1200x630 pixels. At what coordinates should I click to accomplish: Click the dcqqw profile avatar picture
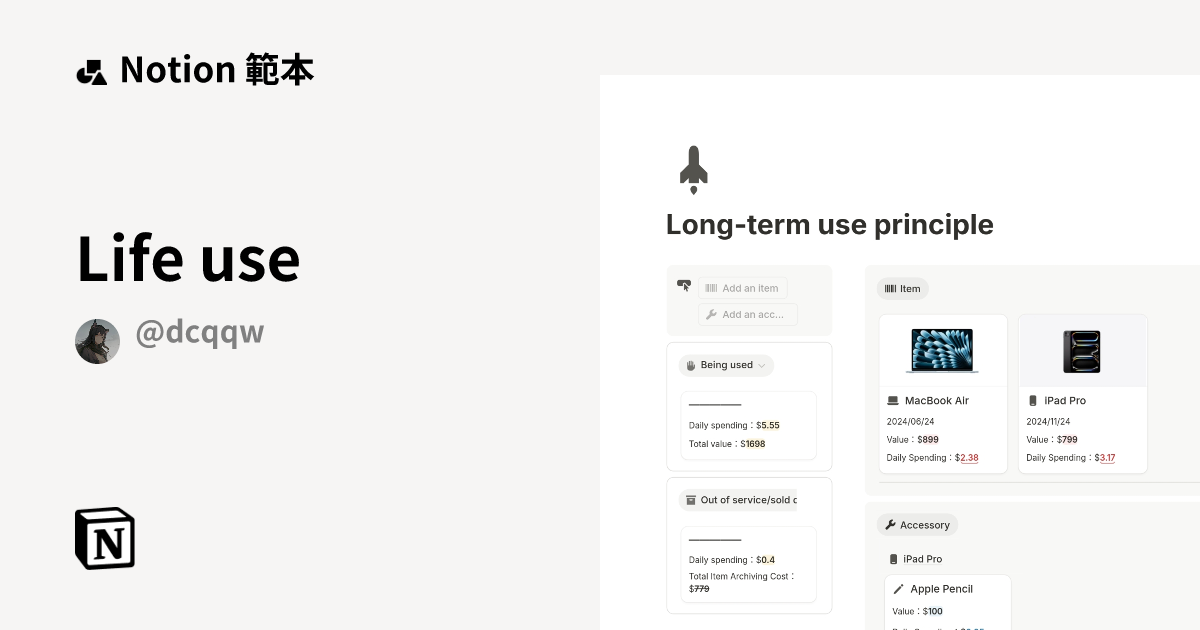[x=97, y=341]
